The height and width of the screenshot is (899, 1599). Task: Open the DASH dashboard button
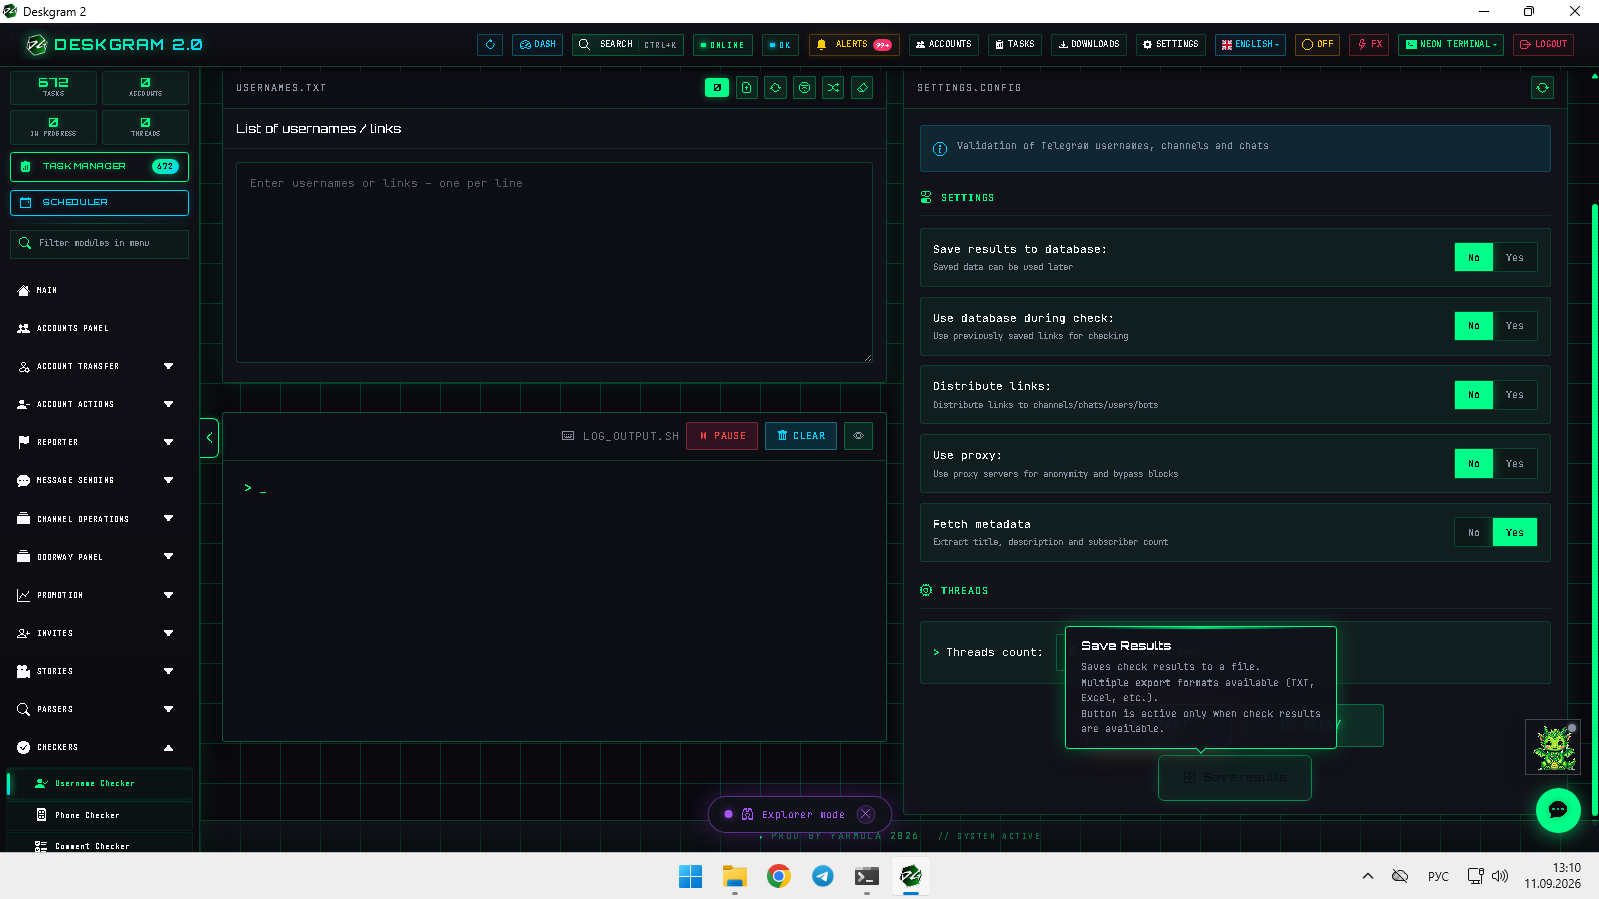[538, 44]
